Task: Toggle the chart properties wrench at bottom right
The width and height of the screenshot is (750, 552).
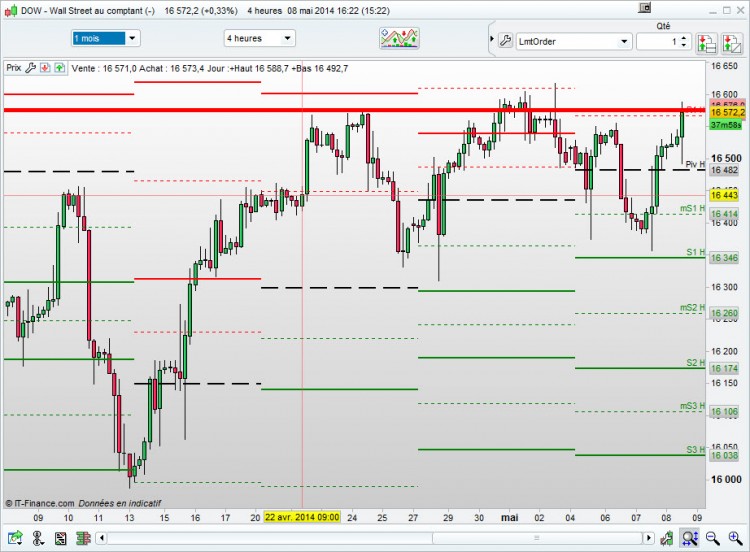Action: click(667, 538)
